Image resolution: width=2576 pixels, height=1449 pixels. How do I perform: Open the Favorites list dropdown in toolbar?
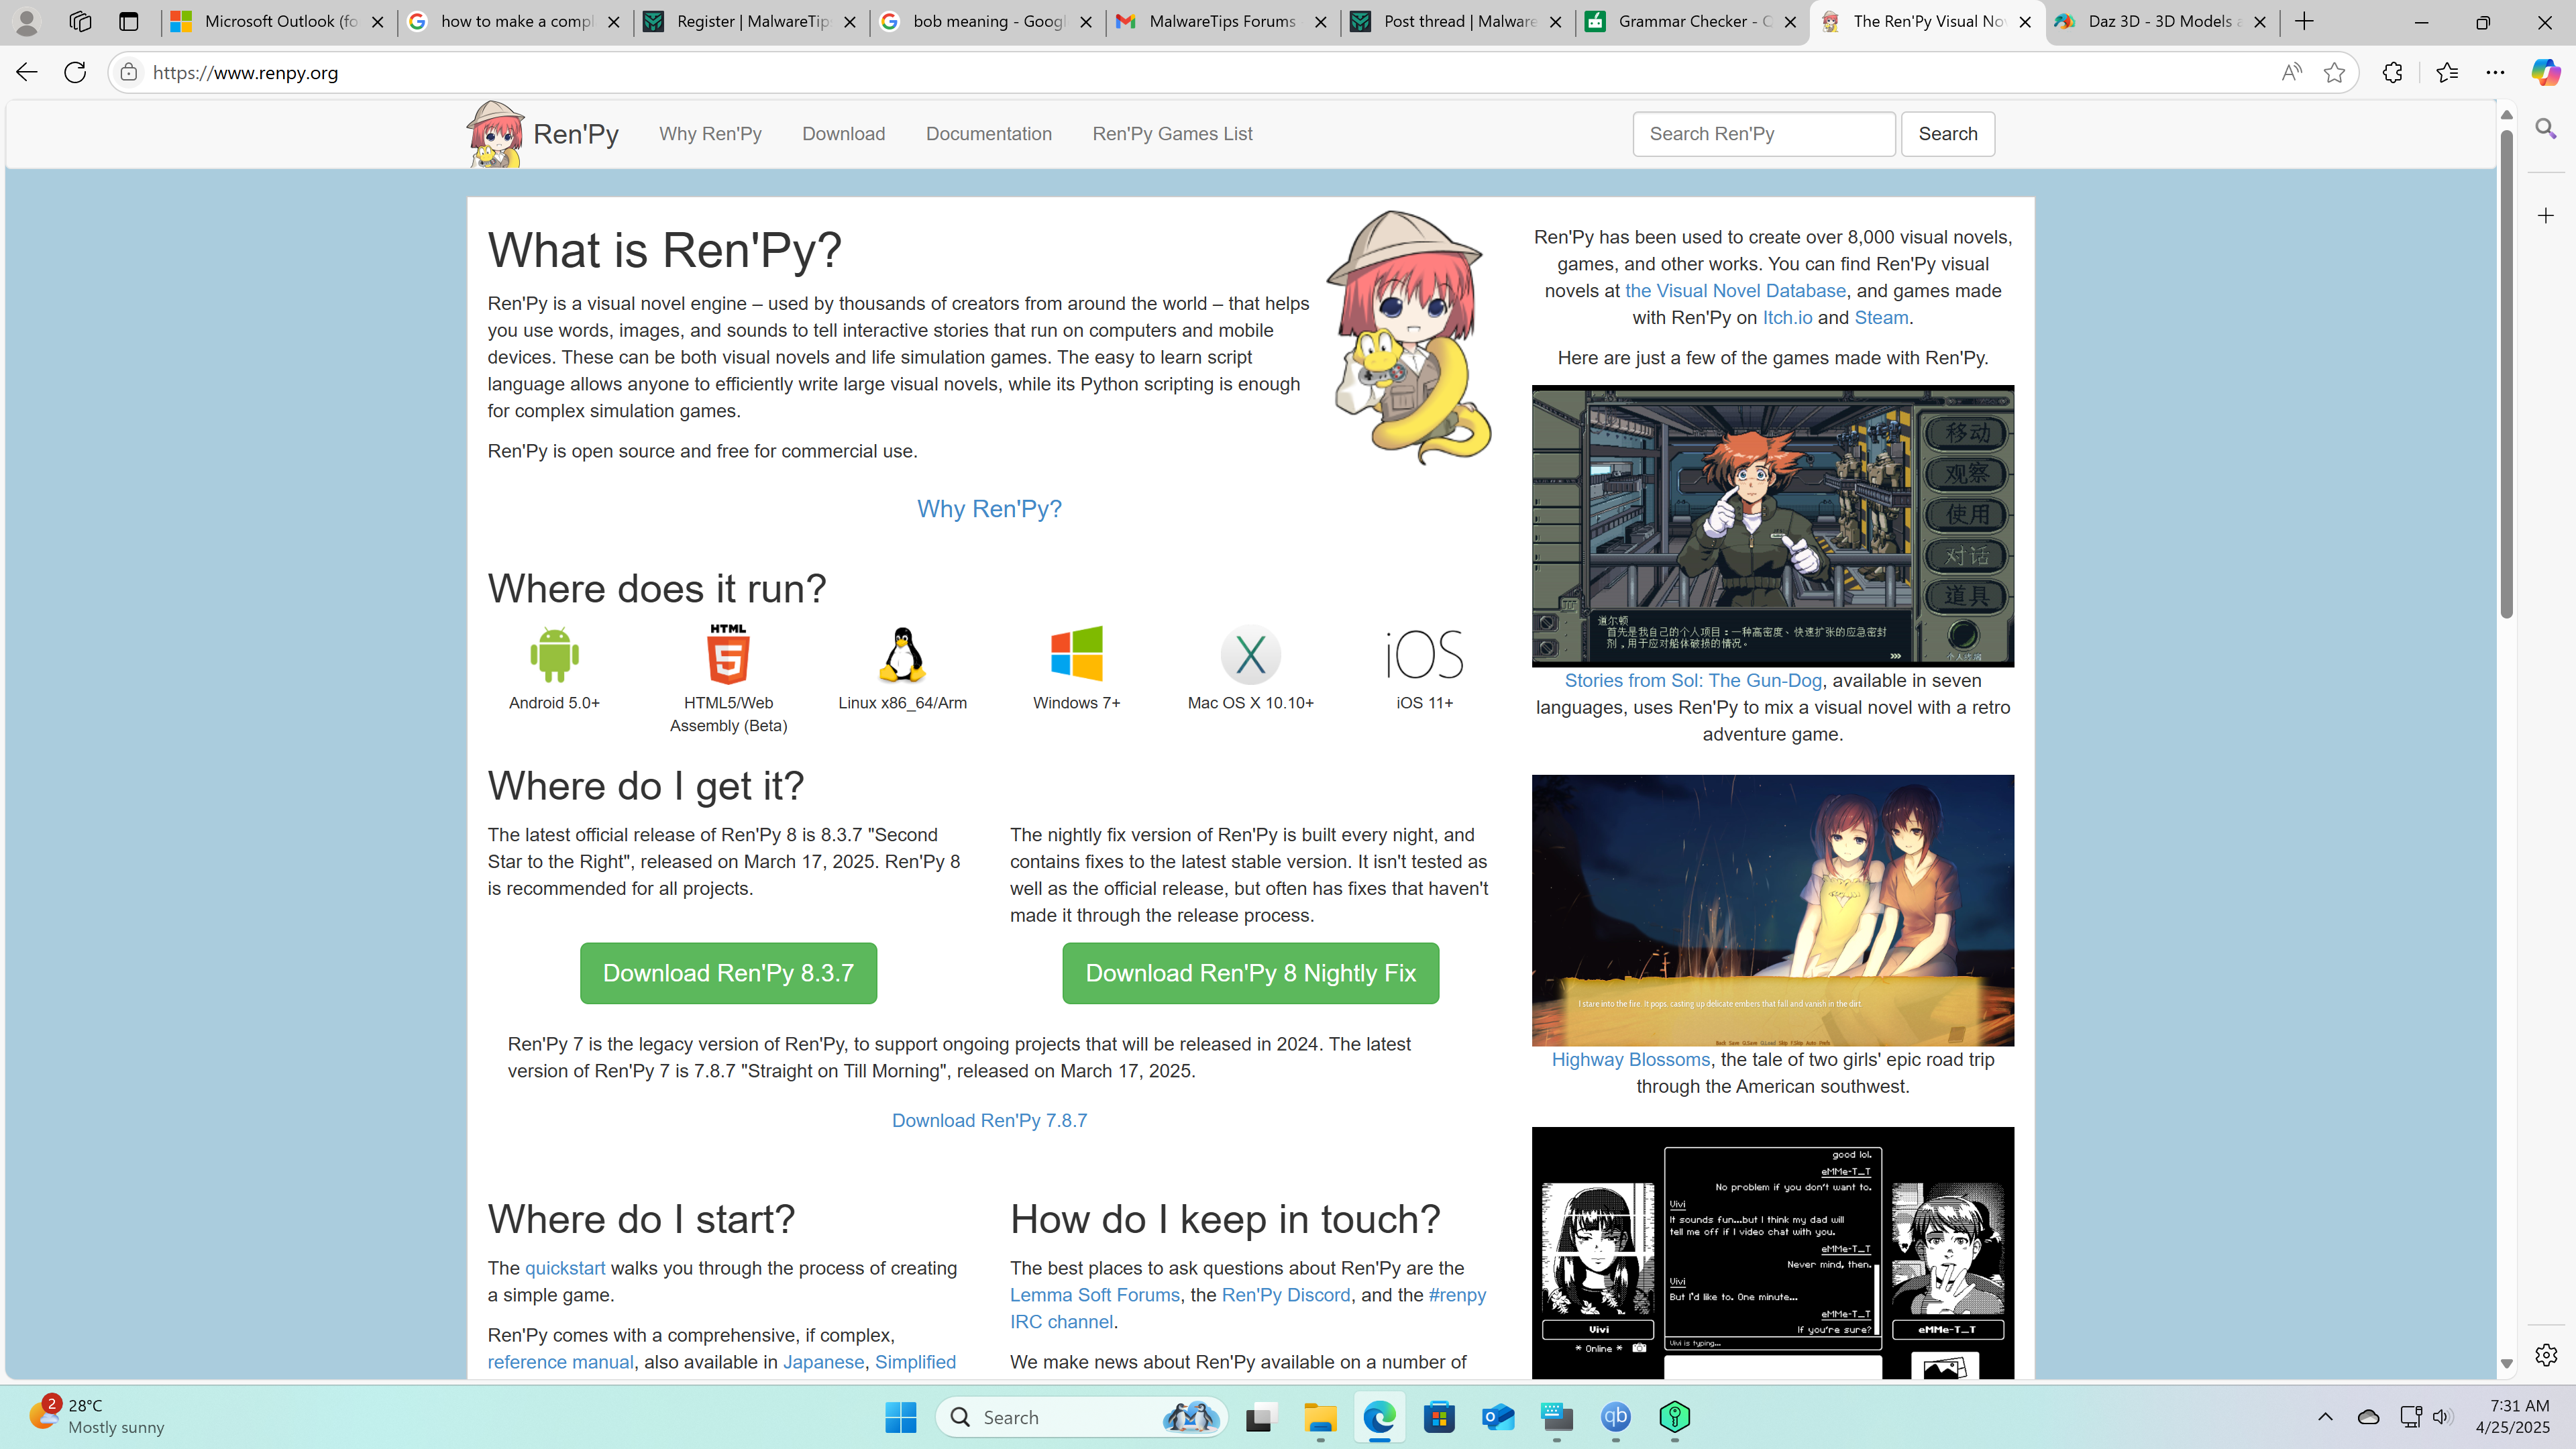[2447, 72]
